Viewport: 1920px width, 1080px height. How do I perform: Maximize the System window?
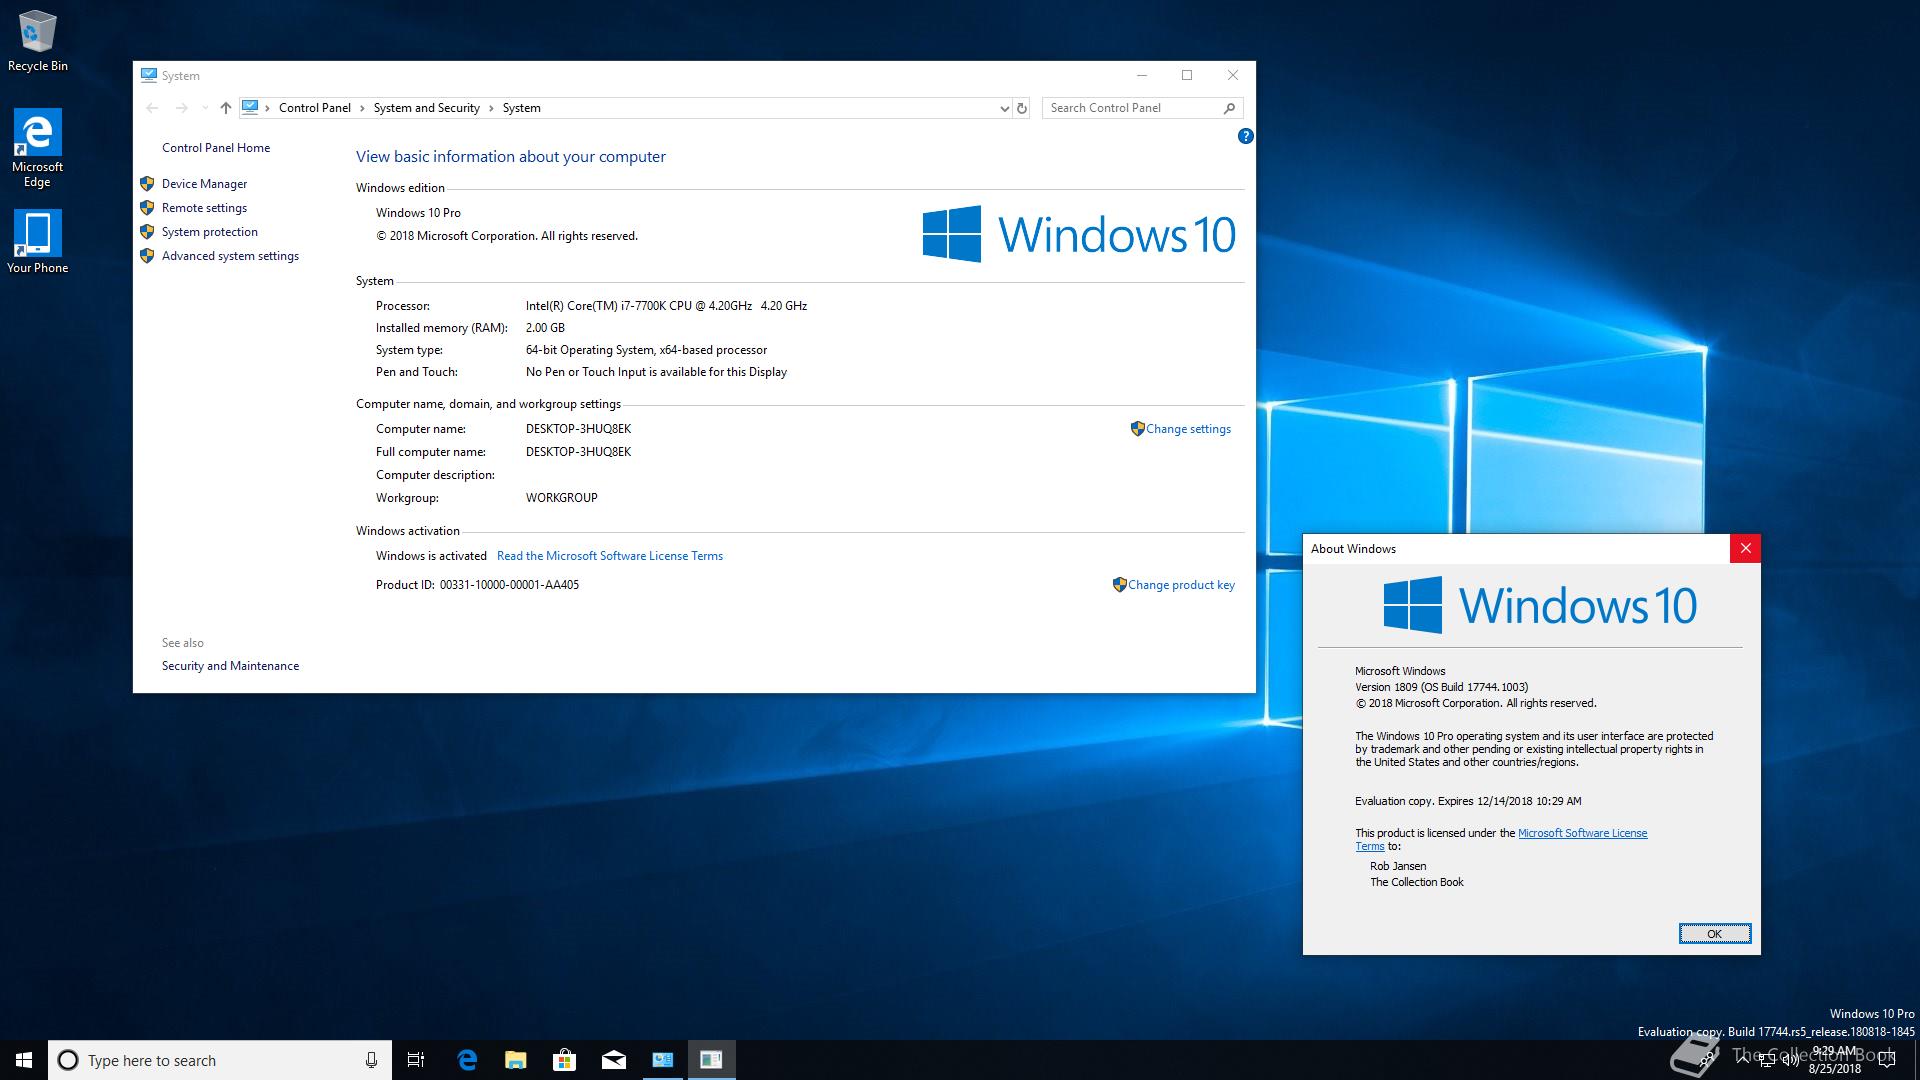click(x=1187, y=75)
